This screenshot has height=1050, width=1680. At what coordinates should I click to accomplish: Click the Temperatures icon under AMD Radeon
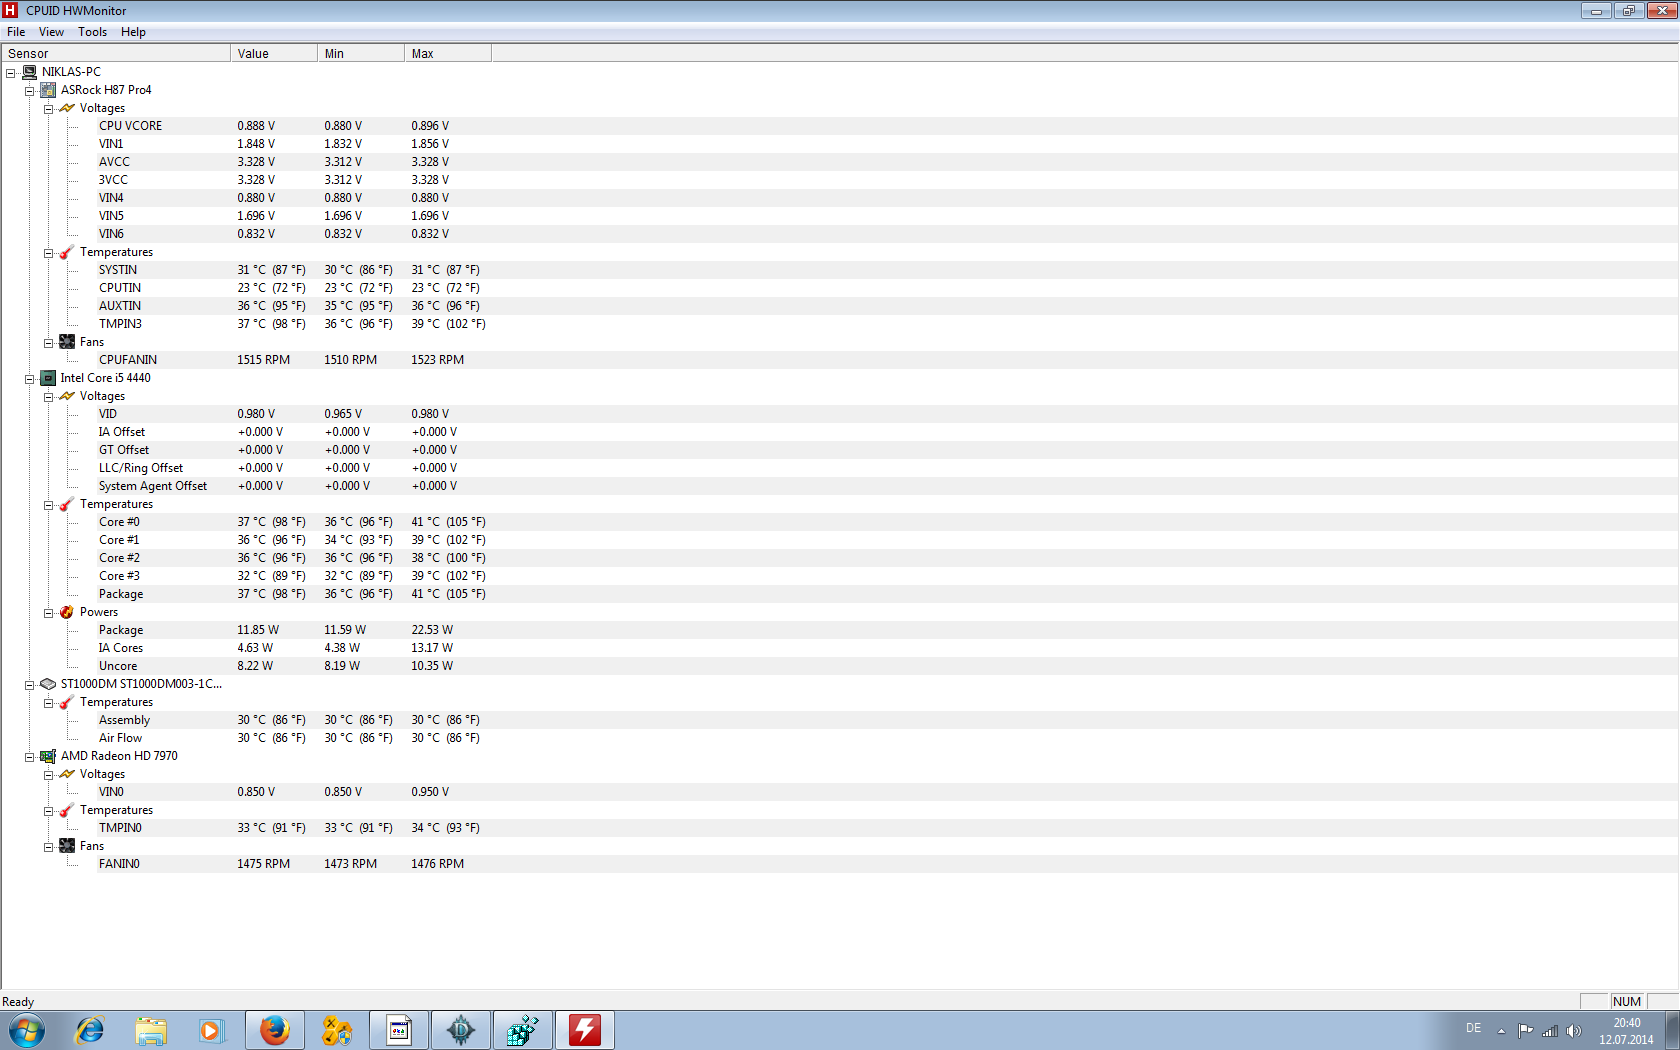tap(67, 810)
